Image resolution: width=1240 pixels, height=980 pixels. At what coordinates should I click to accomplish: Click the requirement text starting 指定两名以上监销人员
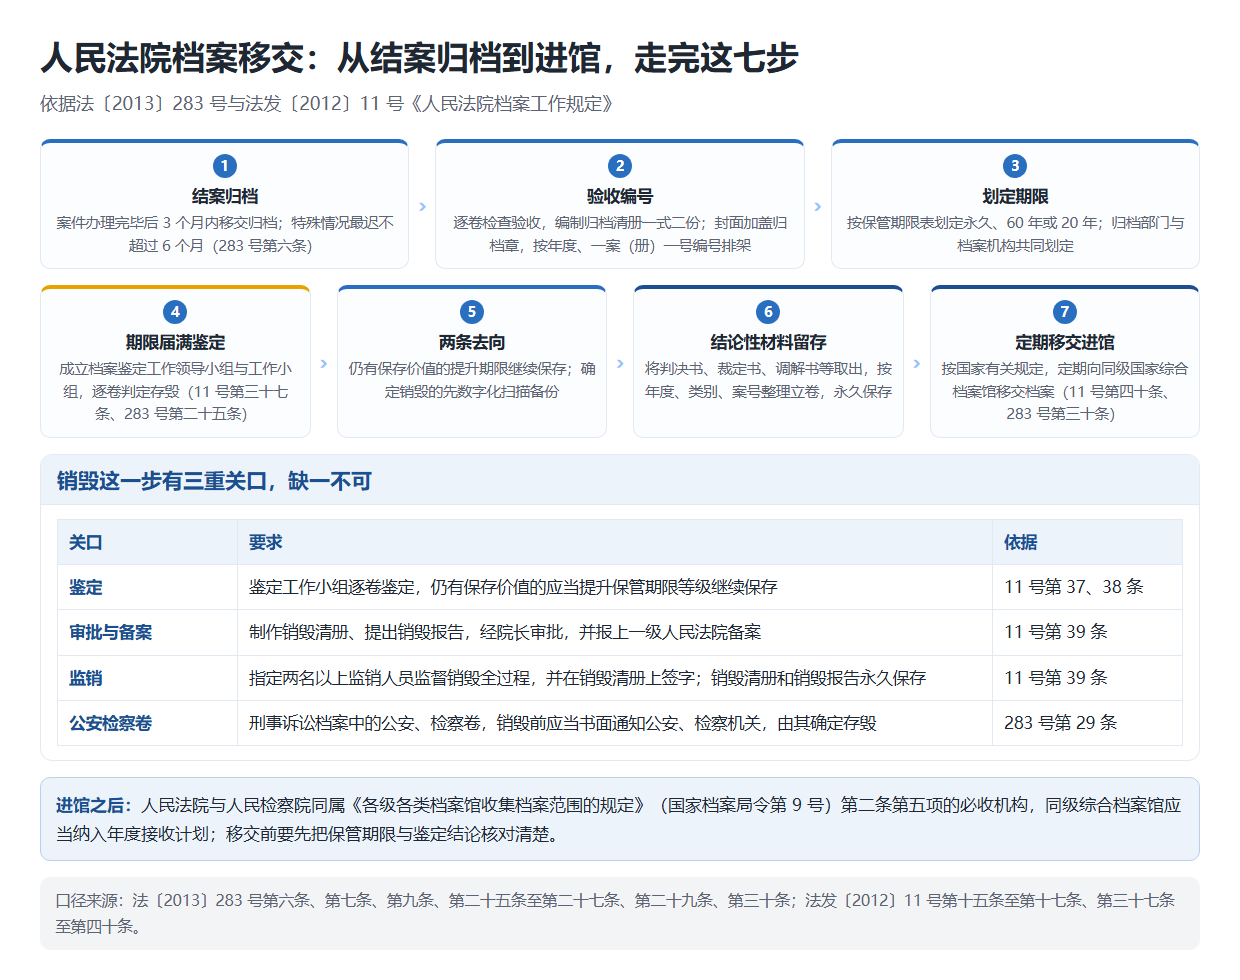(x=588, y=678)
